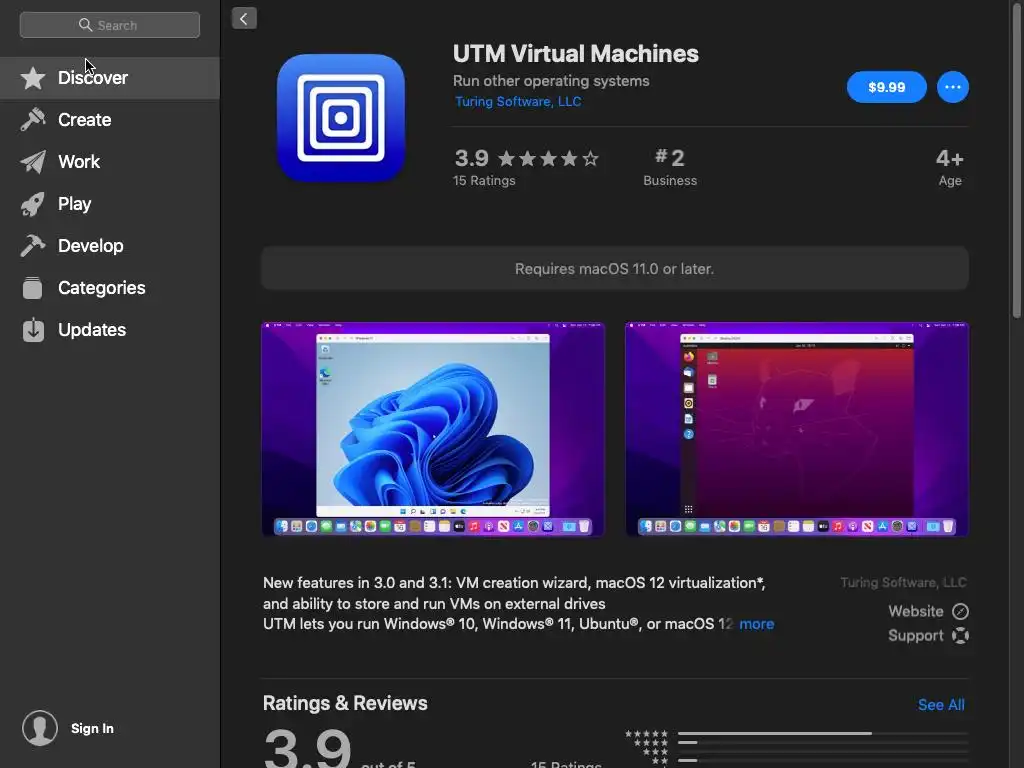The image size is (1024, 768).
Task: Open the Ubuntu screenshot thumbnail
Action: click(797, 429)
